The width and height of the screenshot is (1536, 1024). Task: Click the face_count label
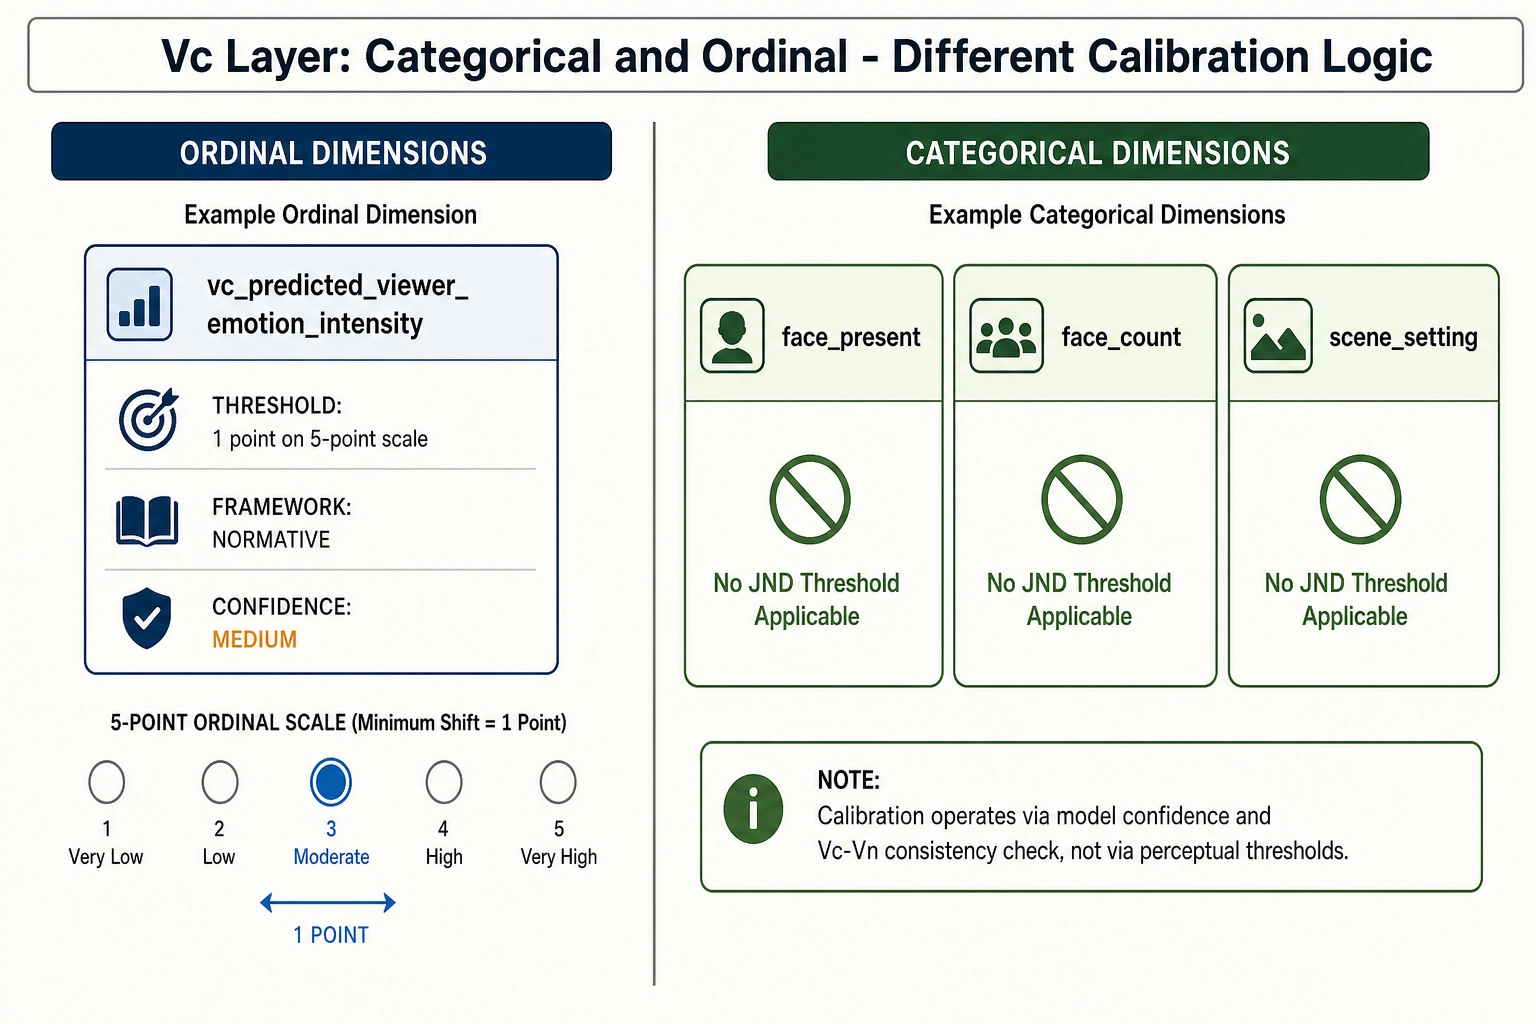pos(1121,337)
